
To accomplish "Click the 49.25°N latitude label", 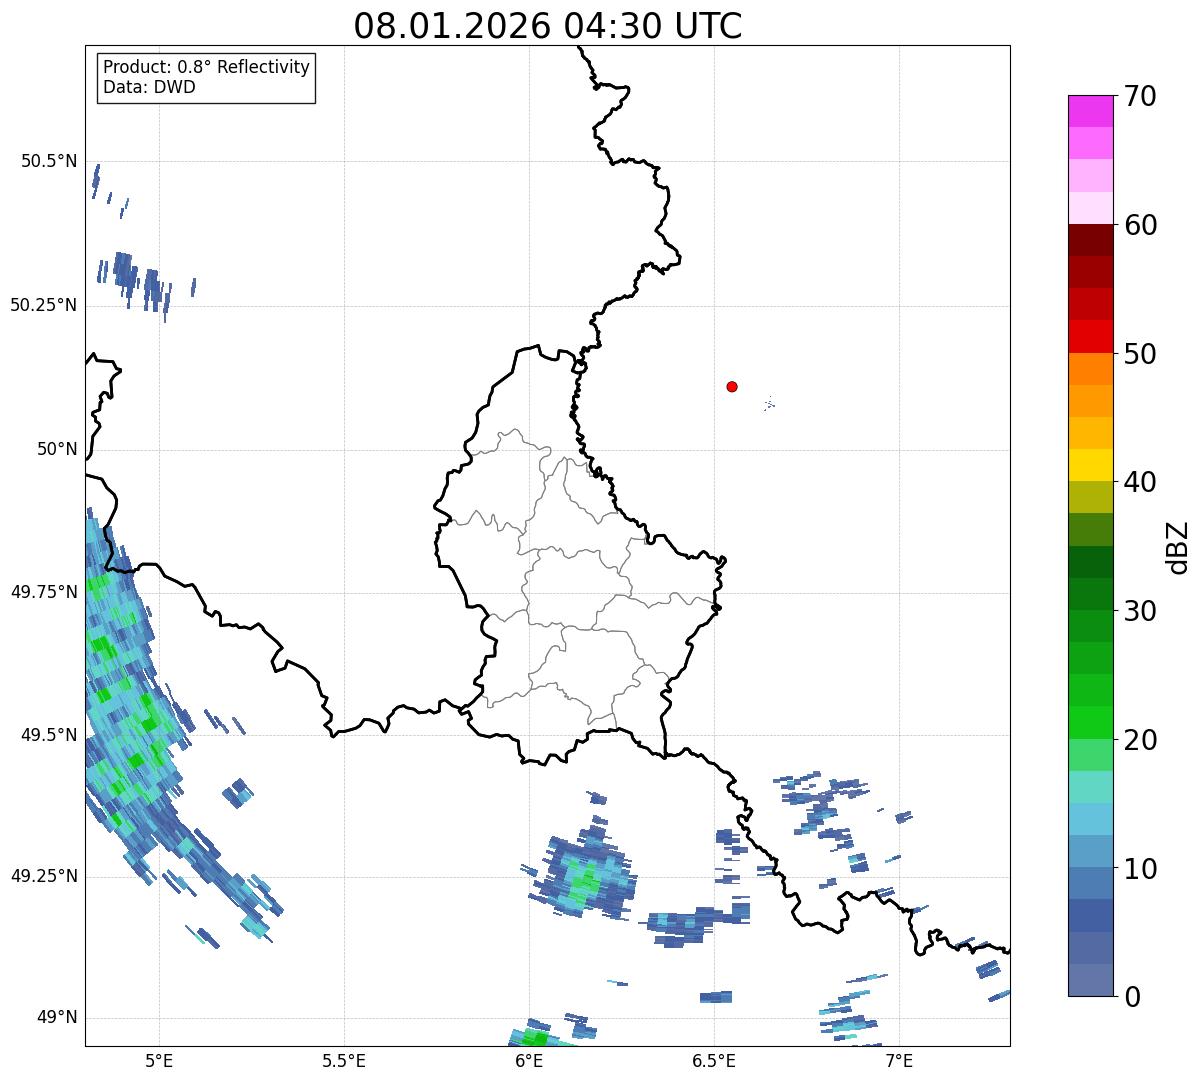I will (43, 876).
